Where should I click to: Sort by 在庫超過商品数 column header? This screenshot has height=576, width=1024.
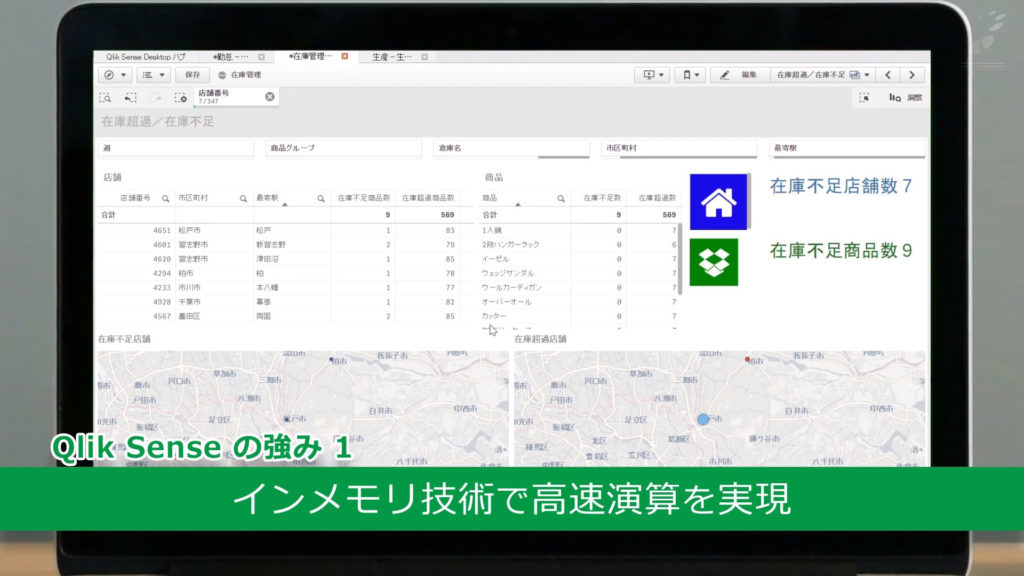click(x=428, y=198)
